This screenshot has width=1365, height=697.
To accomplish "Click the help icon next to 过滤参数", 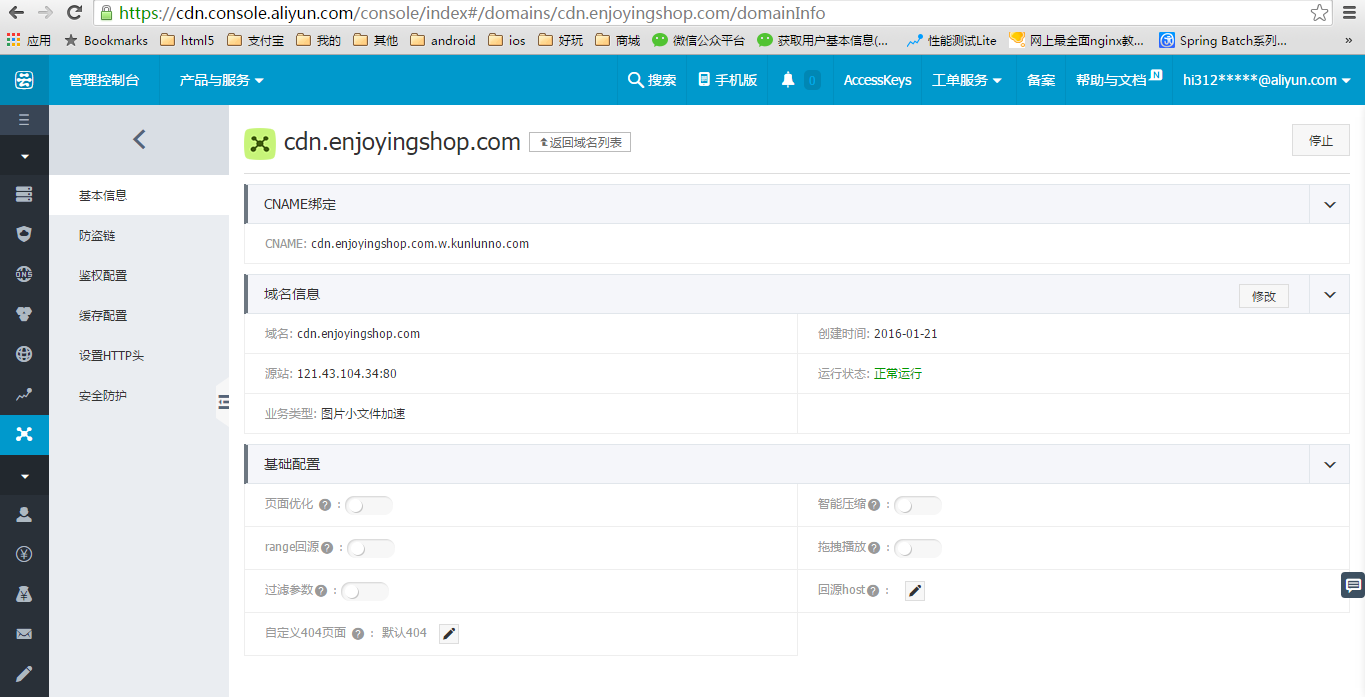I will pyautogui.click(x=321, y=591).
